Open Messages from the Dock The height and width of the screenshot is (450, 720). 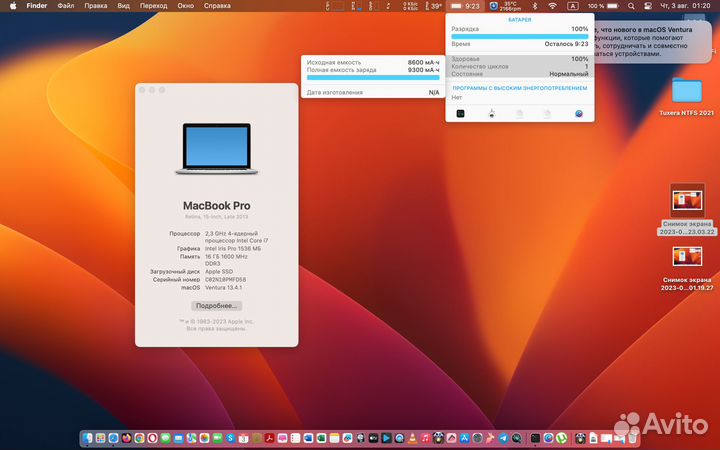(165, 438)
